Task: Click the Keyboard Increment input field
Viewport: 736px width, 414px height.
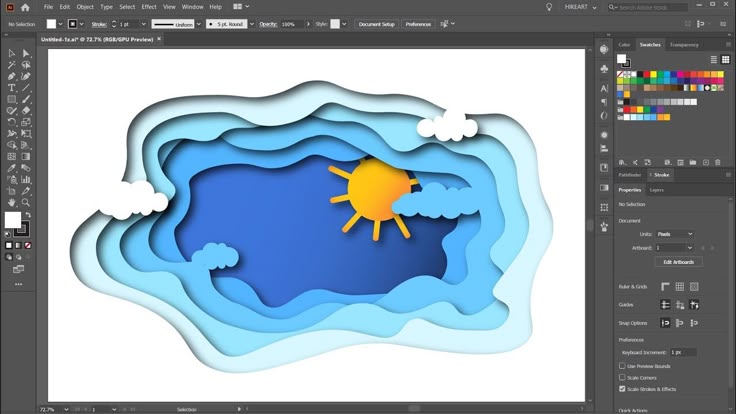Action: pyautogui.click(x=683, y=352)
